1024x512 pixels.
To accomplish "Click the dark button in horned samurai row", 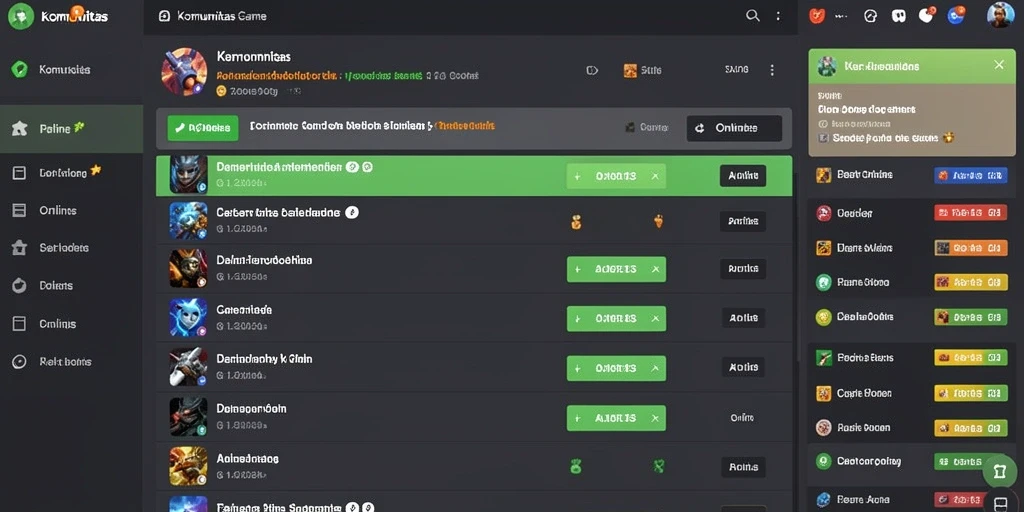I will [743, 268].
